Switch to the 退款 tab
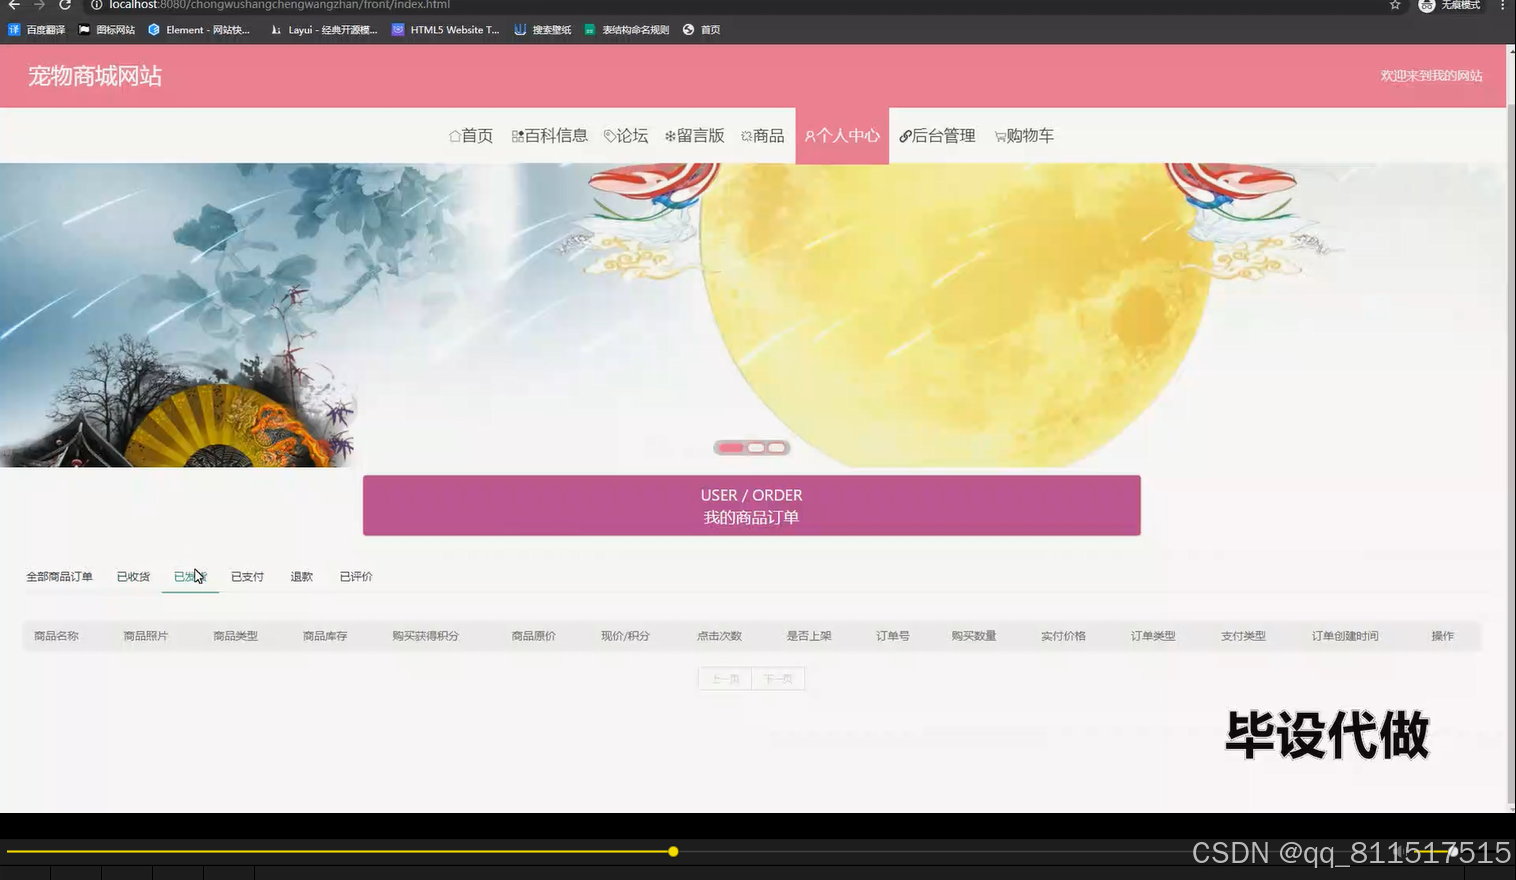The image size is (1516, 880). pyautogui.click(x=301, y=577)
